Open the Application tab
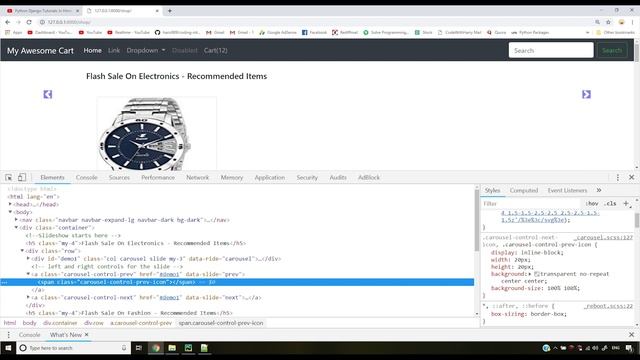Screen dimensions: 640x360 pos(270,177)
